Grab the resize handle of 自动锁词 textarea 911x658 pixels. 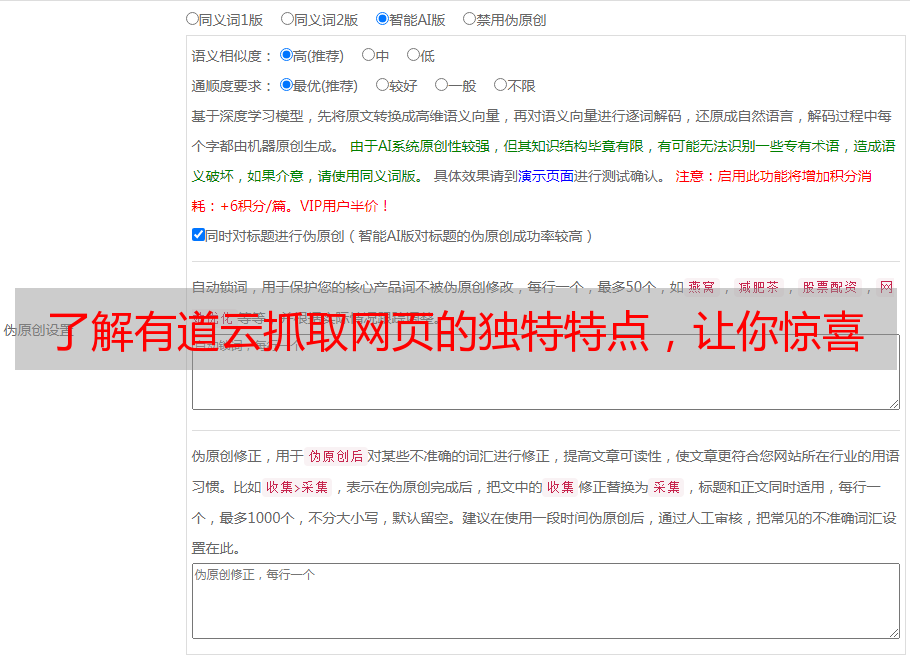click(x=894, y=404)
